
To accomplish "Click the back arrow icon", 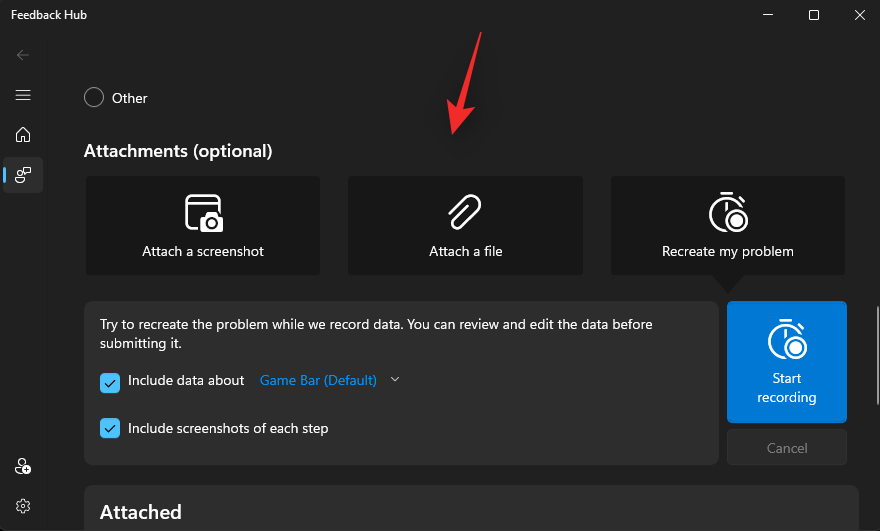I will click(23, 55).
